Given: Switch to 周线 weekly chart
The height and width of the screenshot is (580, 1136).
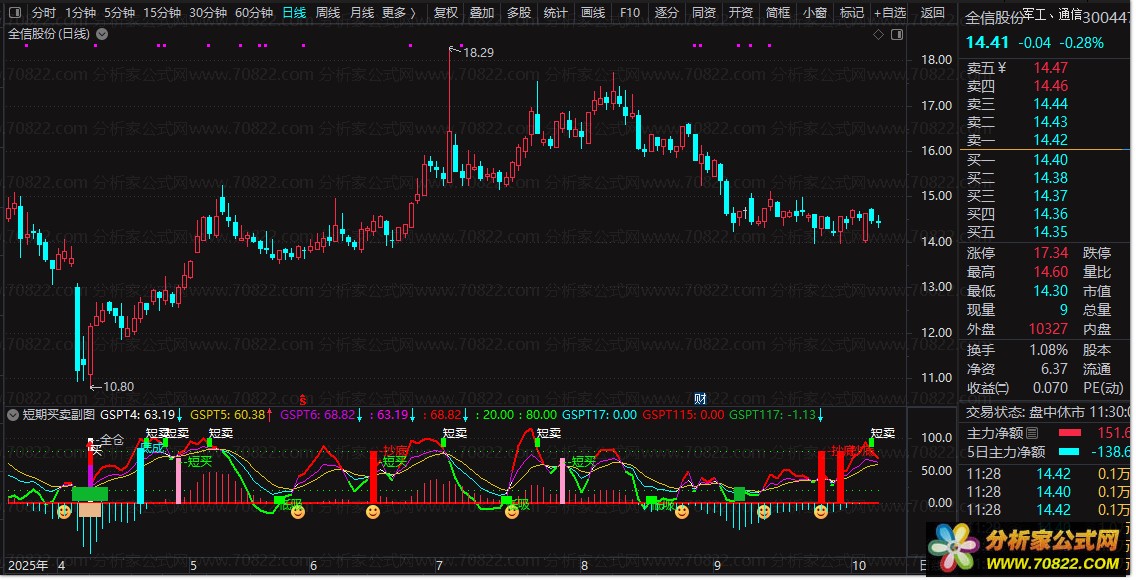Looking at the screenshot, I should [328, 12].
